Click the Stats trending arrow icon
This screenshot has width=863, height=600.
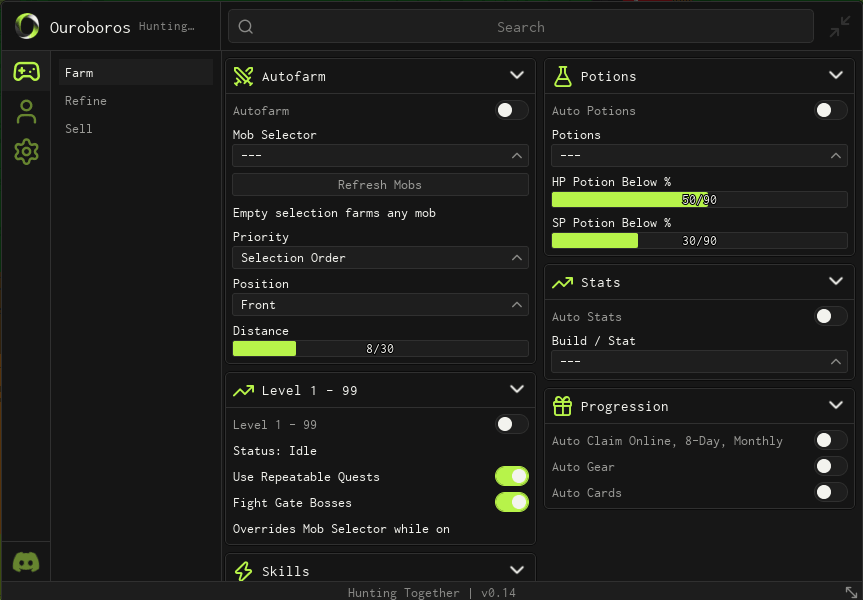[562, 282]
